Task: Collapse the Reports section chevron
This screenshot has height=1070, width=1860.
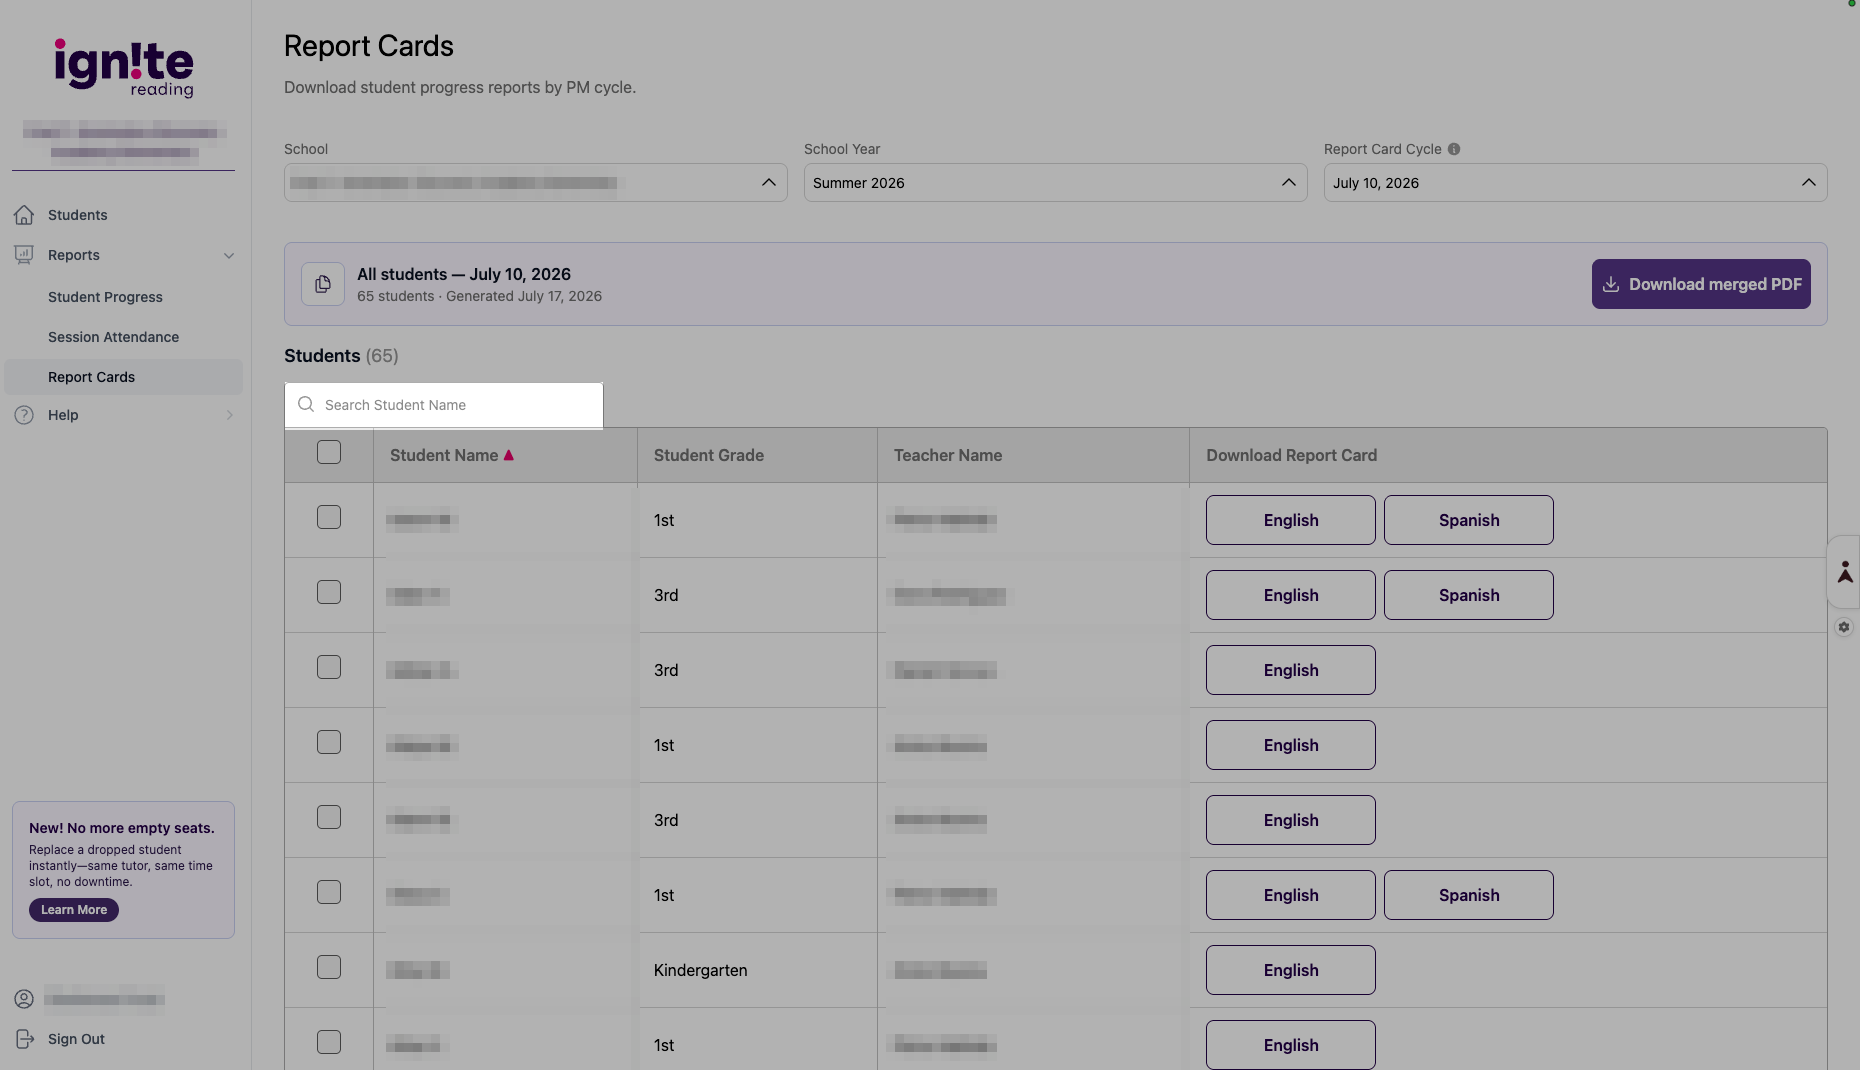Action: pyautogui.click(x=229, y=255)
